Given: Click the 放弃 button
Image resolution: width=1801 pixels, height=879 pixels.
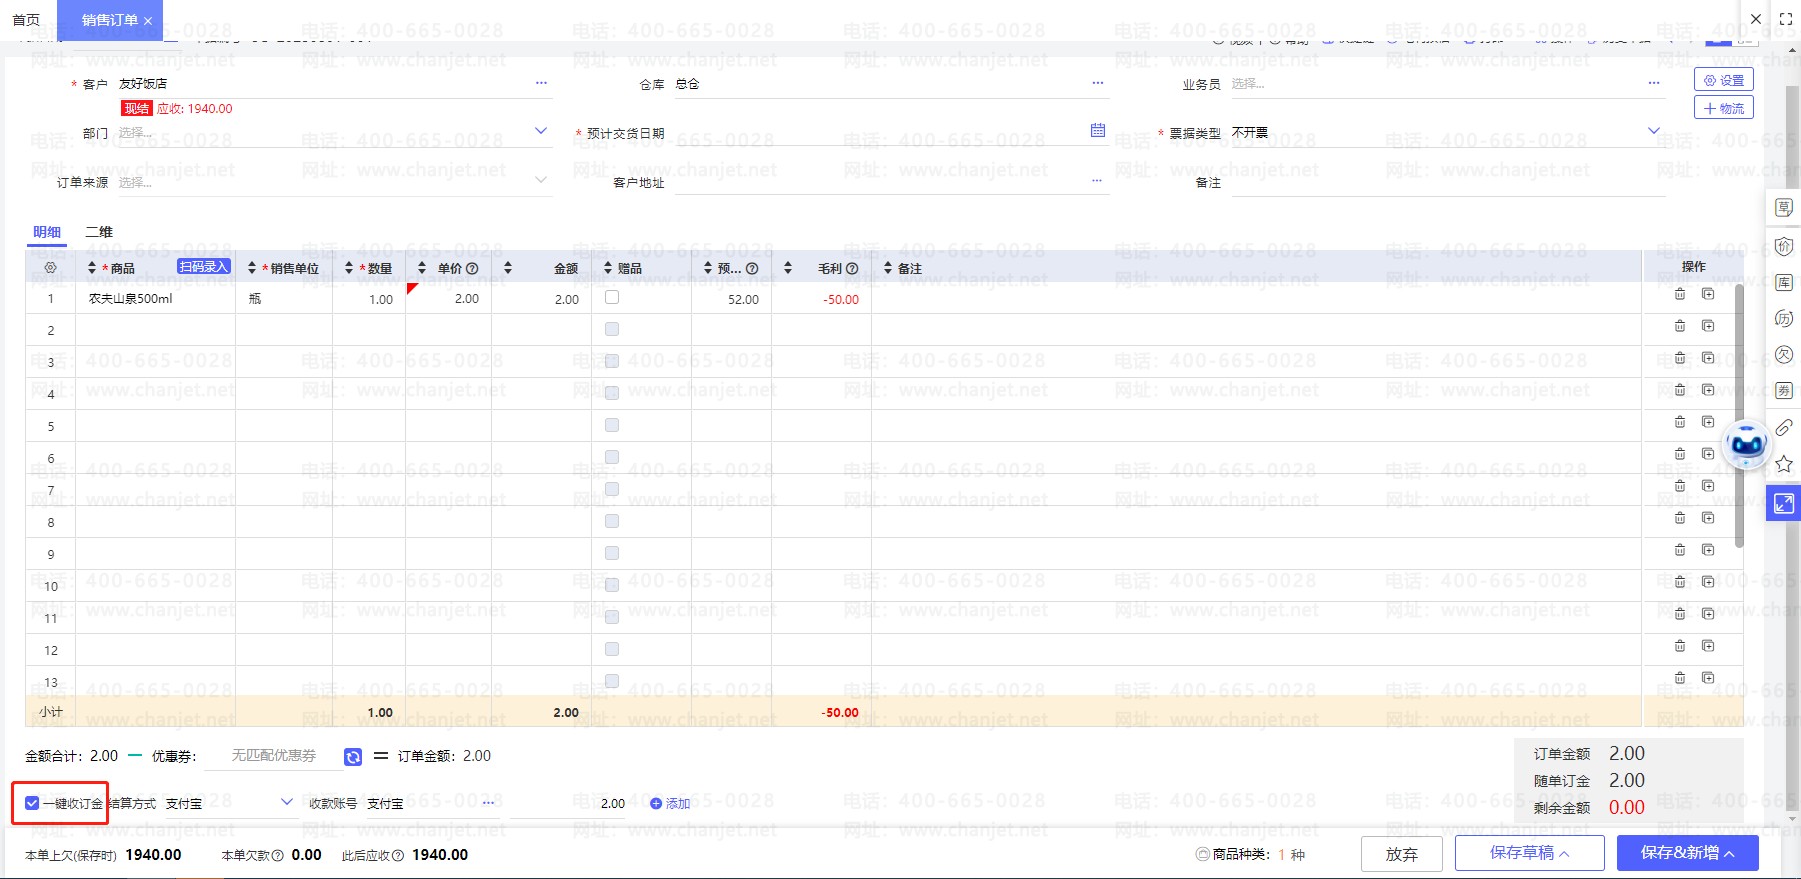Looking at the screenshot, I should click(1402, 854).
